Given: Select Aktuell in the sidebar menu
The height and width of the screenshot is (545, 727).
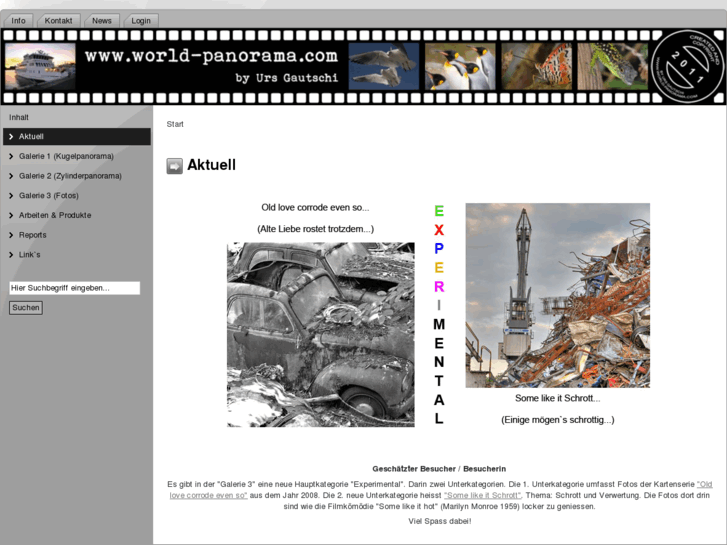Looking at the screenshot, I should point(77,136).
